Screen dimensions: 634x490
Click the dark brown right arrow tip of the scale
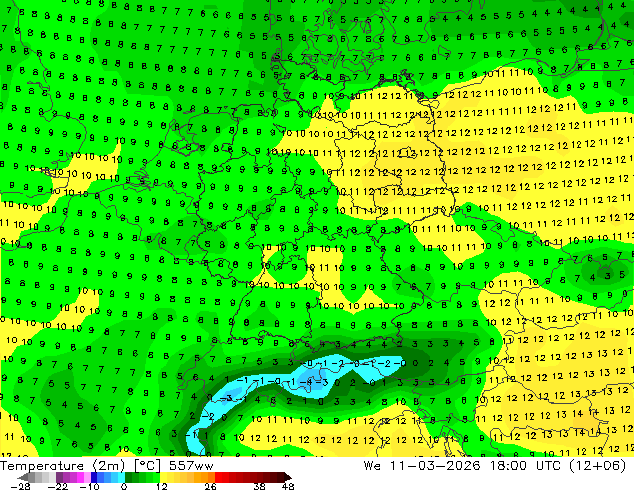[x=288, y=477]
